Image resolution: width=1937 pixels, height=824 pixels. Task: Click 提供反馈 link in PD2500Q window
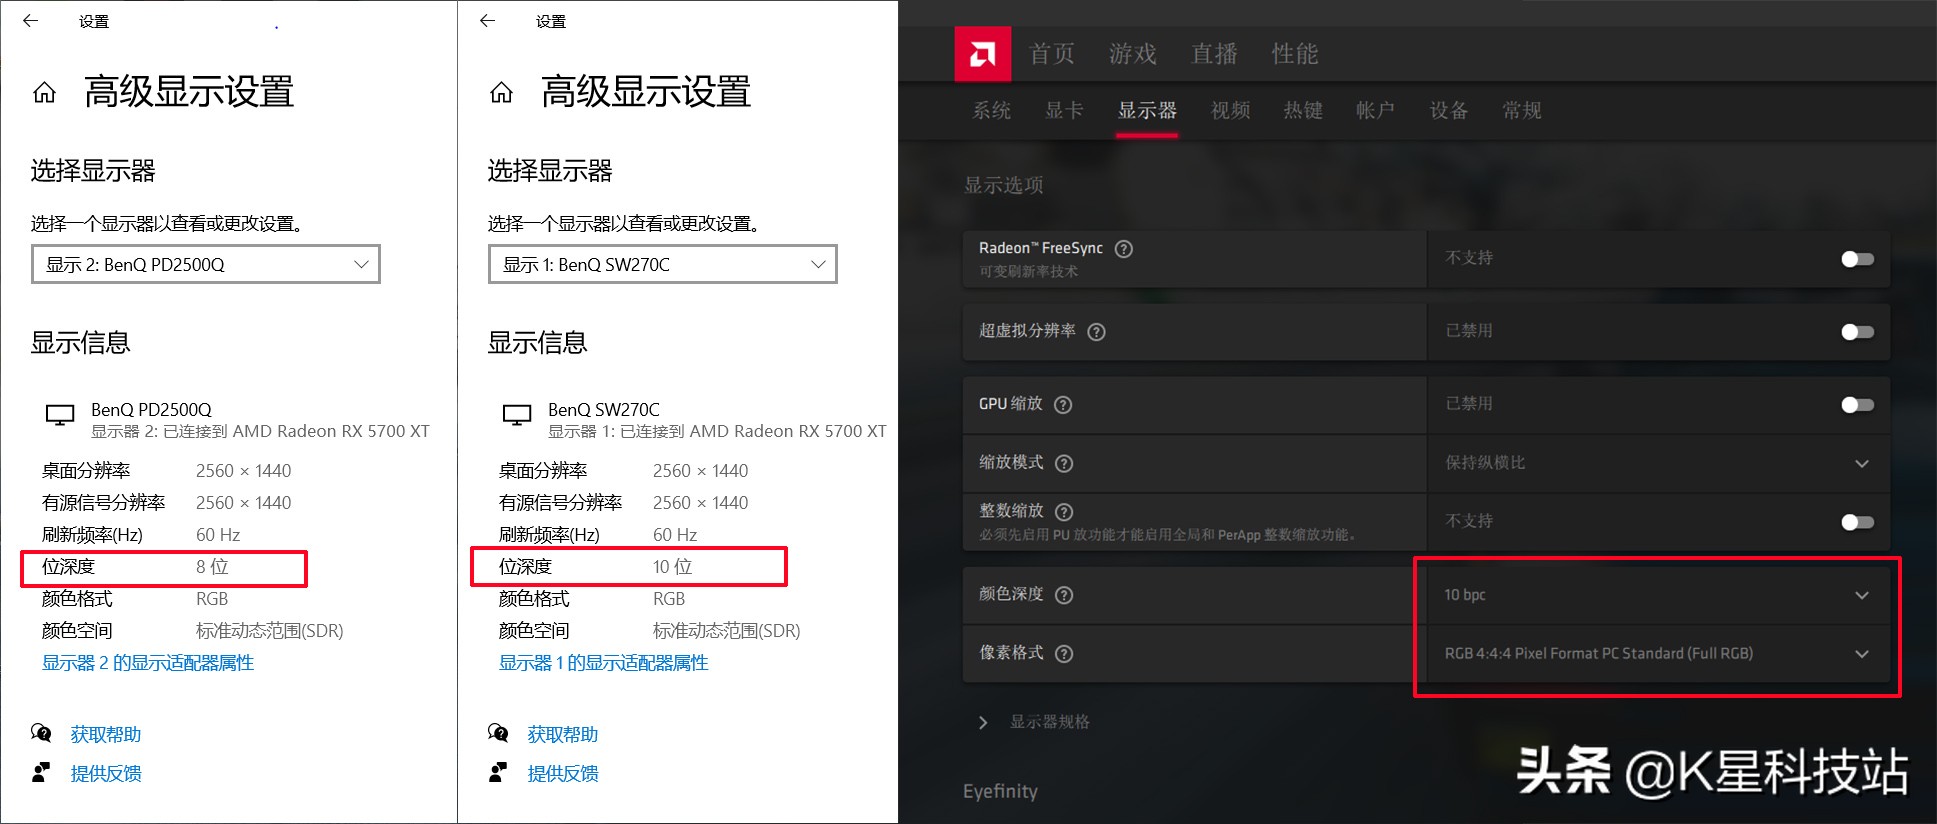click(106, 773)
